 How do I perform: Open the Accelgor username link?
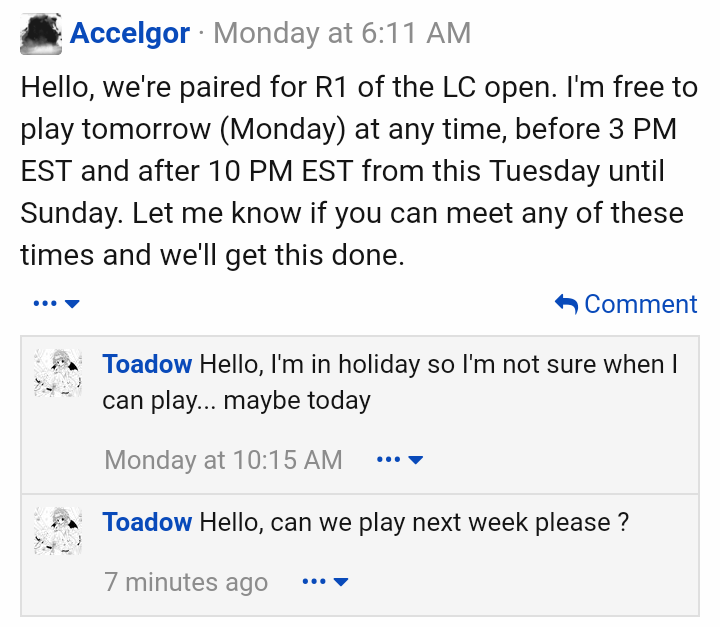129,34
